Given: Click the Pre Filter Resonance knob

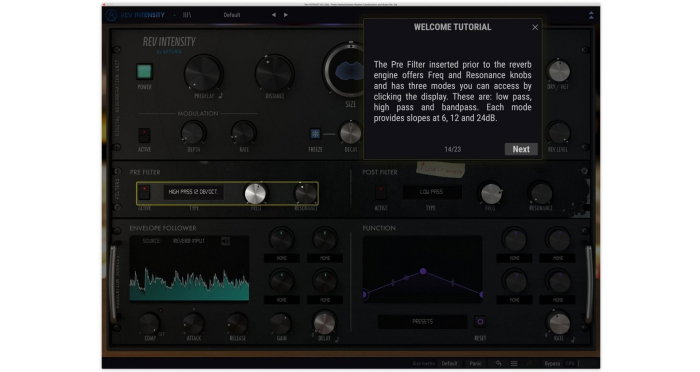Looking at the screenshot, I should tap(306, 194).
